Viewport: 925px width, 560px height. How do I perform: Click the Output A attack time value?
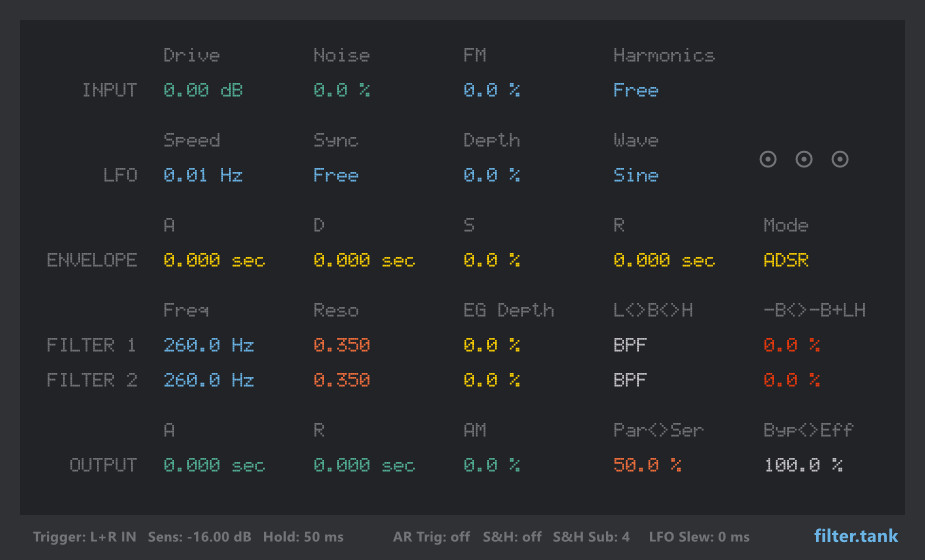click(x=214, y=466)
